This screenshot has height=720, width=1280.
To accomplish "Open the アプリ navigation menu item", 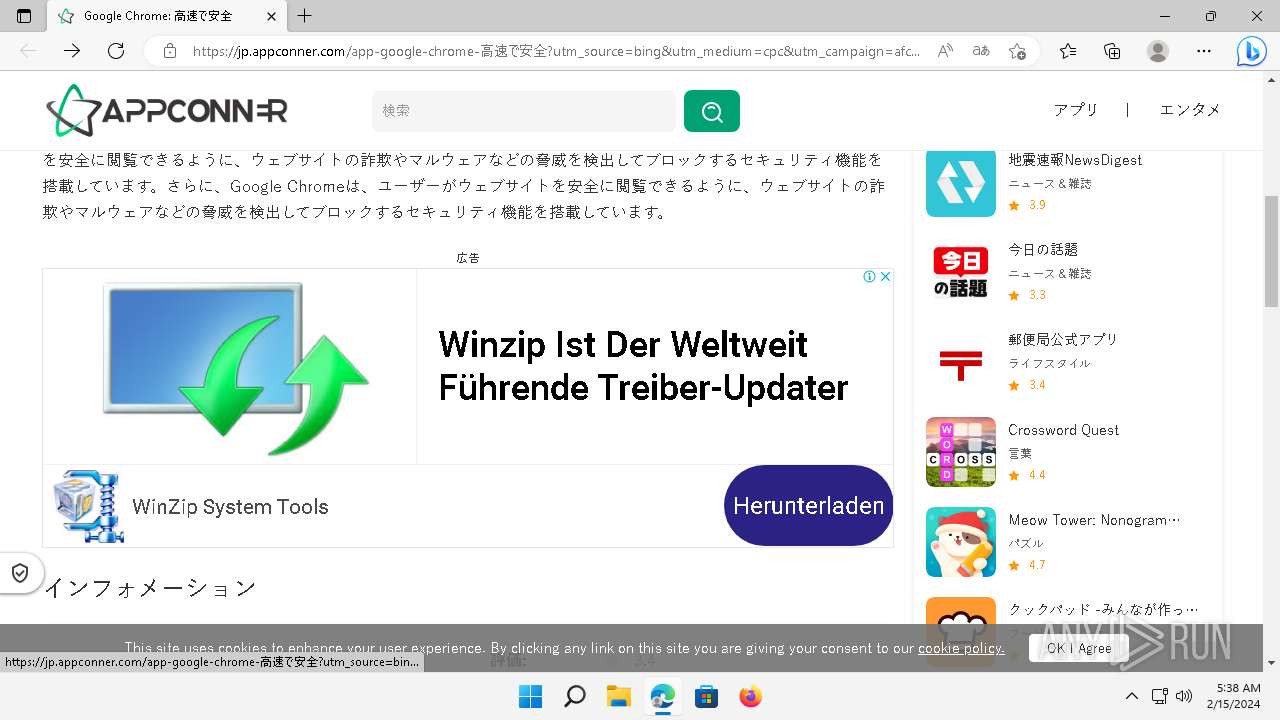I will [x=1076, y=110].
